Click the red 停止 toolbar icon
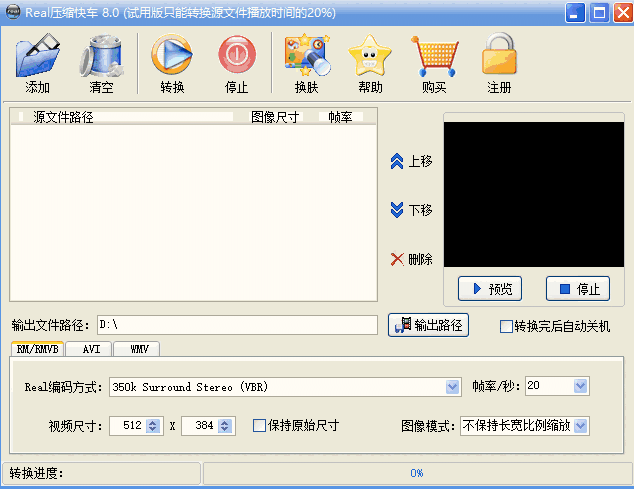Image resolution: width=634 pixels, height=489 pixels. click(x=237, y=55)
